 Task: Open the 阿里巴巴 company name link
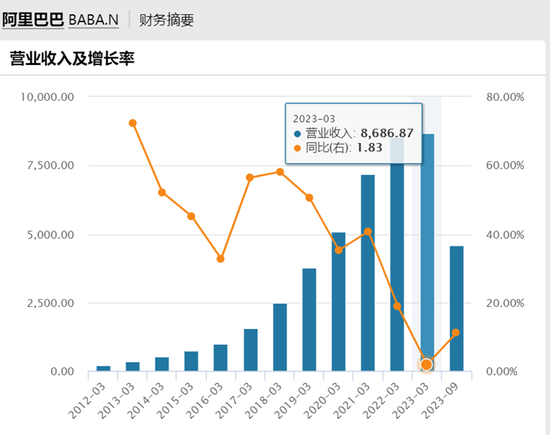click(x=33, y=20)
